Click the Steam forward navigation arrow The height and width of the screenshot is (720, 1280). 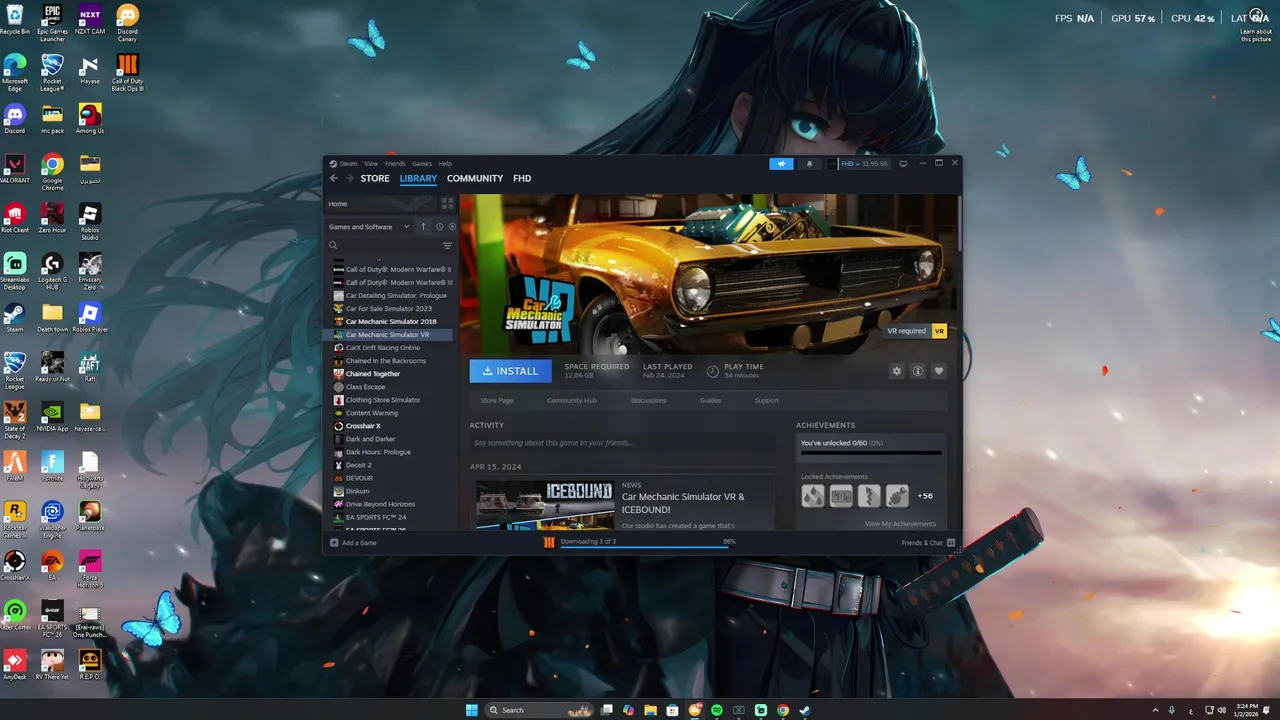point(350,178)
